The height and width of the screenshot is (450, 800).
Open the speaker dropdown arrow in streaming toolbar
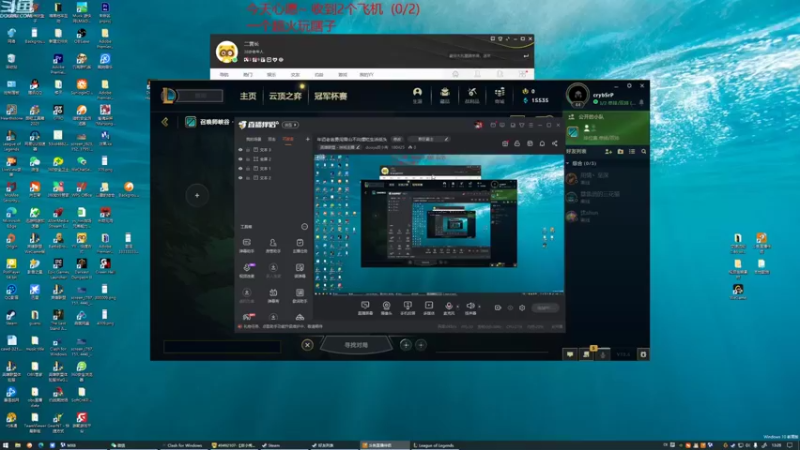tap(479, 307)
